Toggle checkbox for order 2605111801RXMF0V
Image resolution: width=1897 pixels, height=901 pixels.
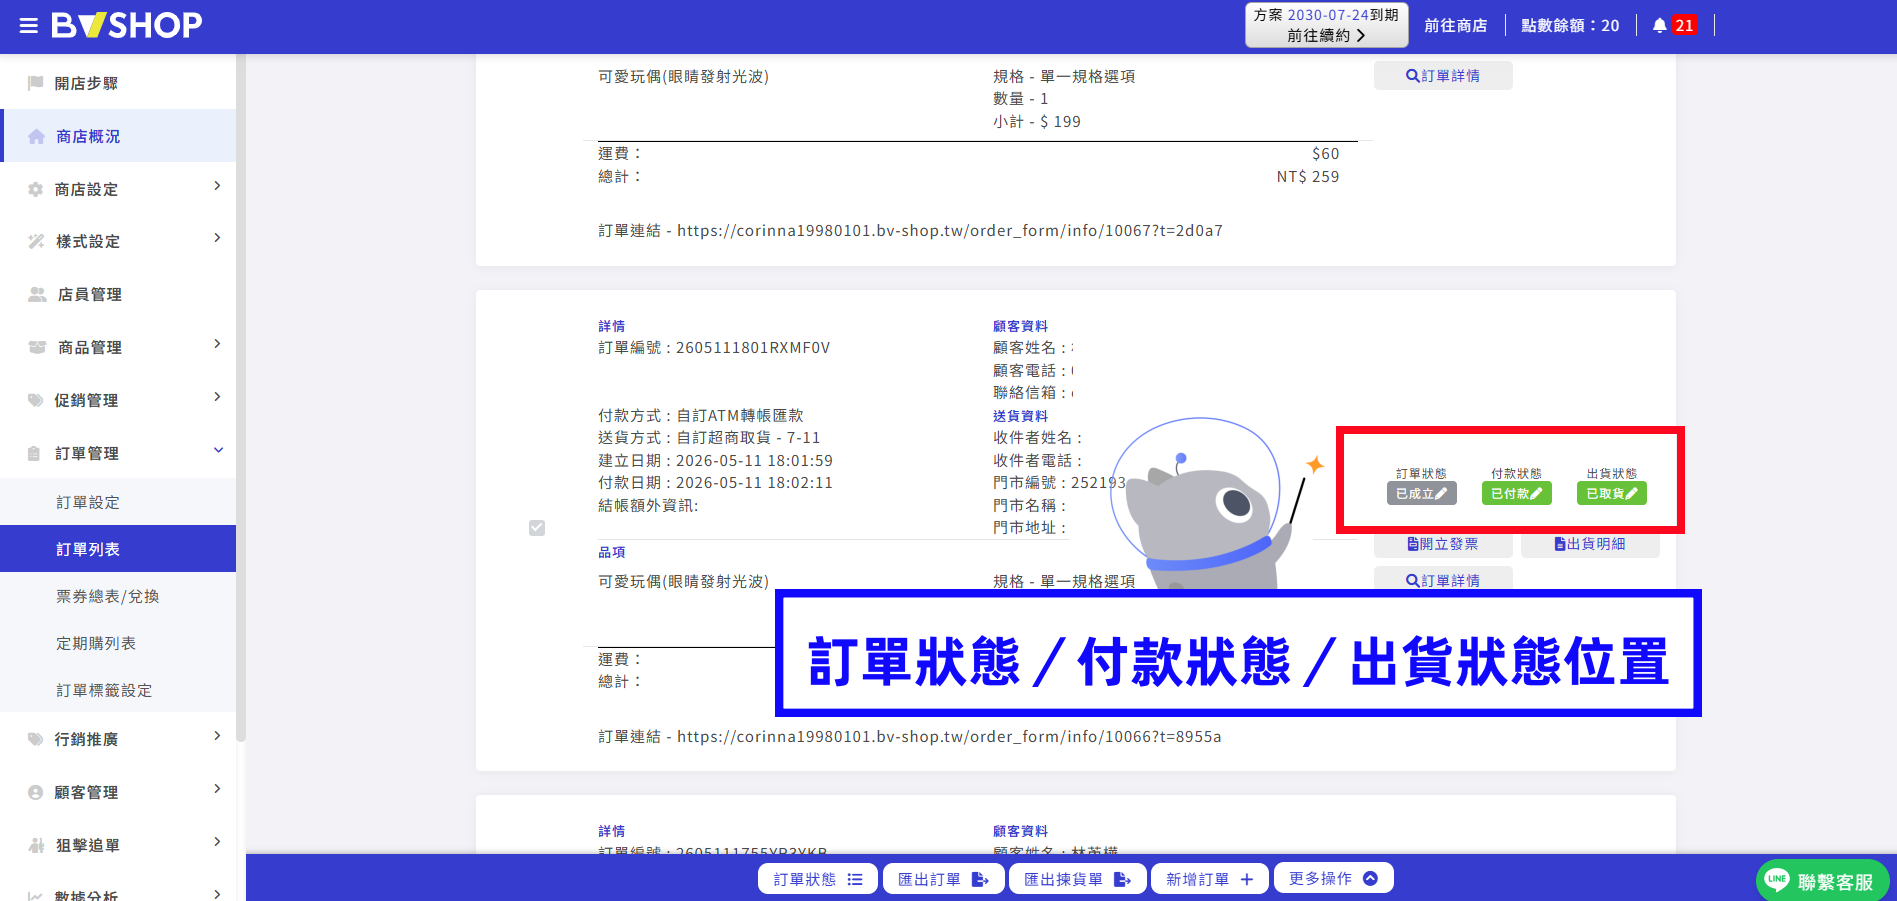pos(537,527)
